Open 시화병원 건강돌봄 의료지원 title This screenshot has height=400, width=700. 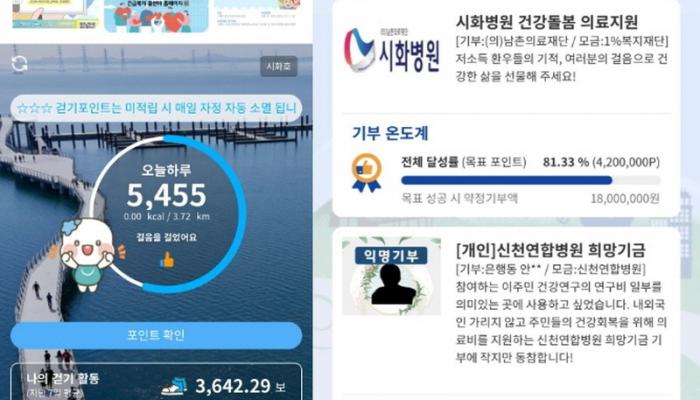(546, 22)
